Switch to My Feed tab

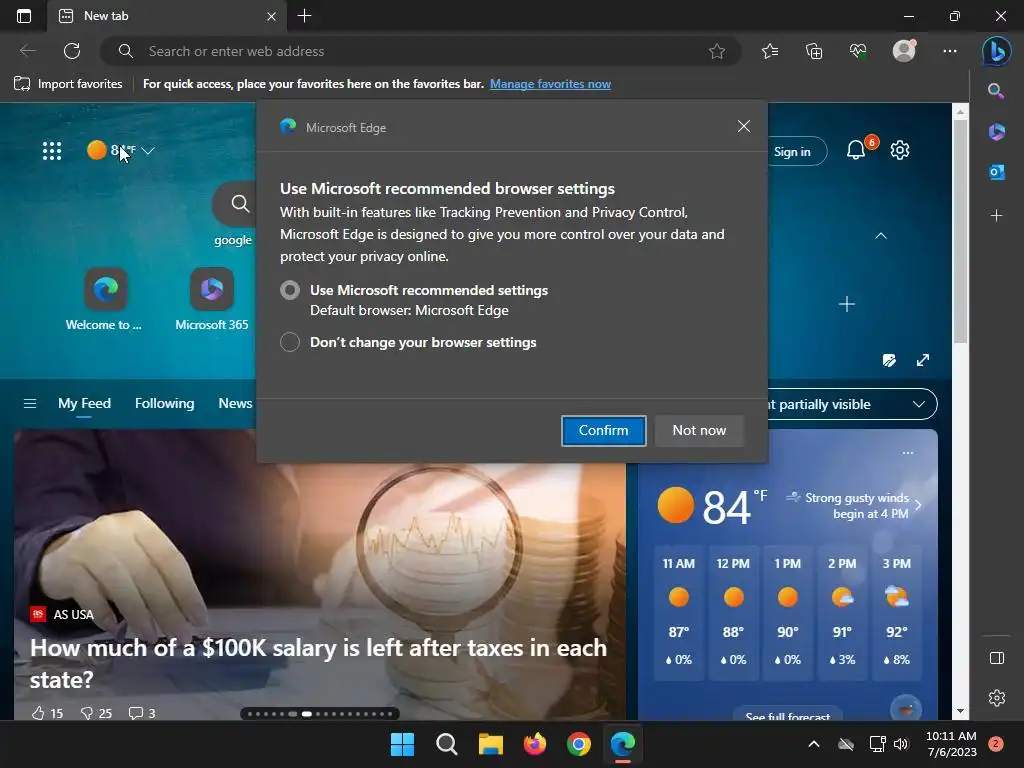click(x=84, y=404)
